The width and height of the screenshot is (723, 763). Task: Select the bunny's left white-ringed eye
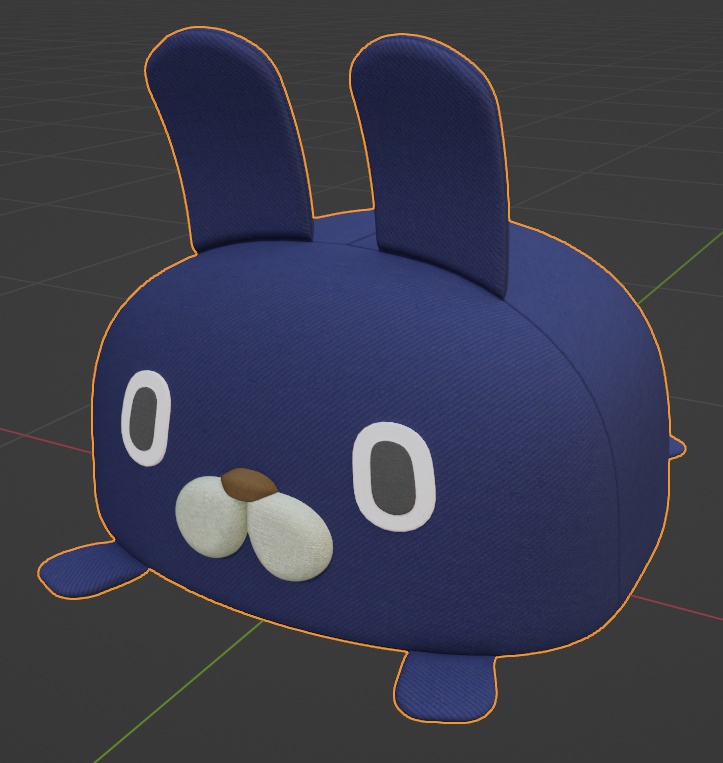coord(146,418)
